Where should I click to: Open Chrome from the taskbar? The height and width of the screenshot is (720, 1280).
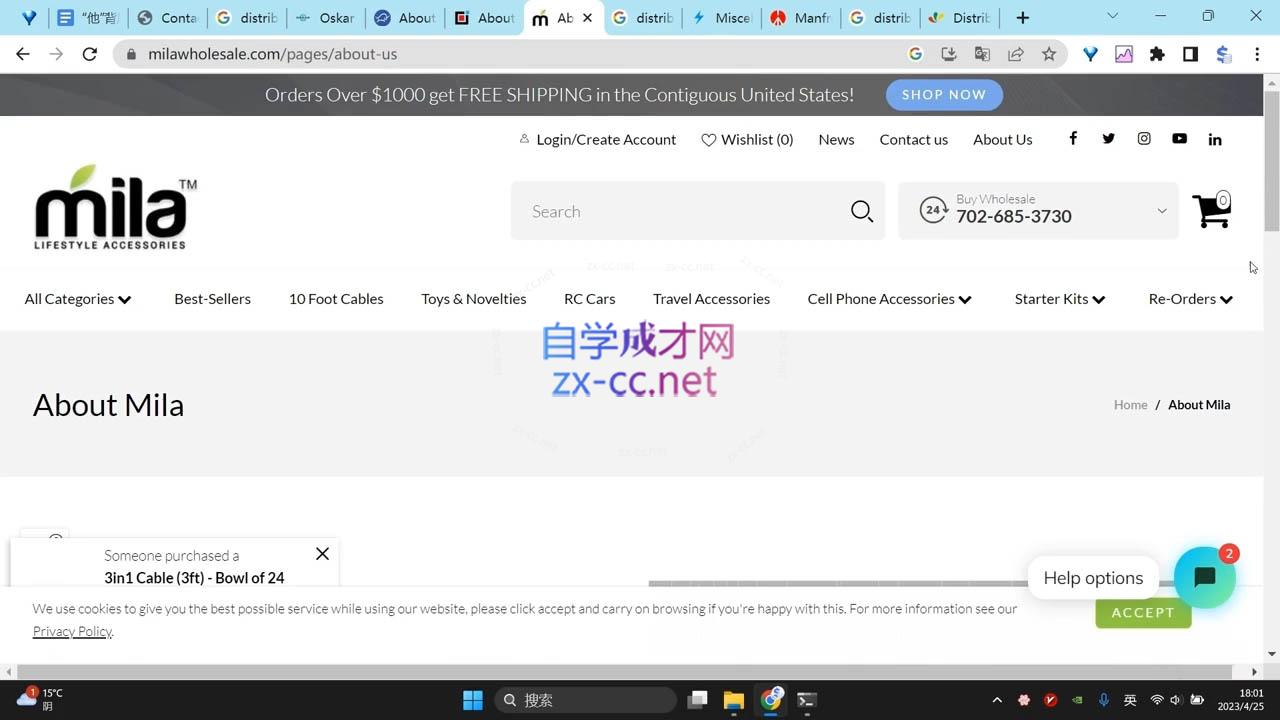click(x=771, y=700)
